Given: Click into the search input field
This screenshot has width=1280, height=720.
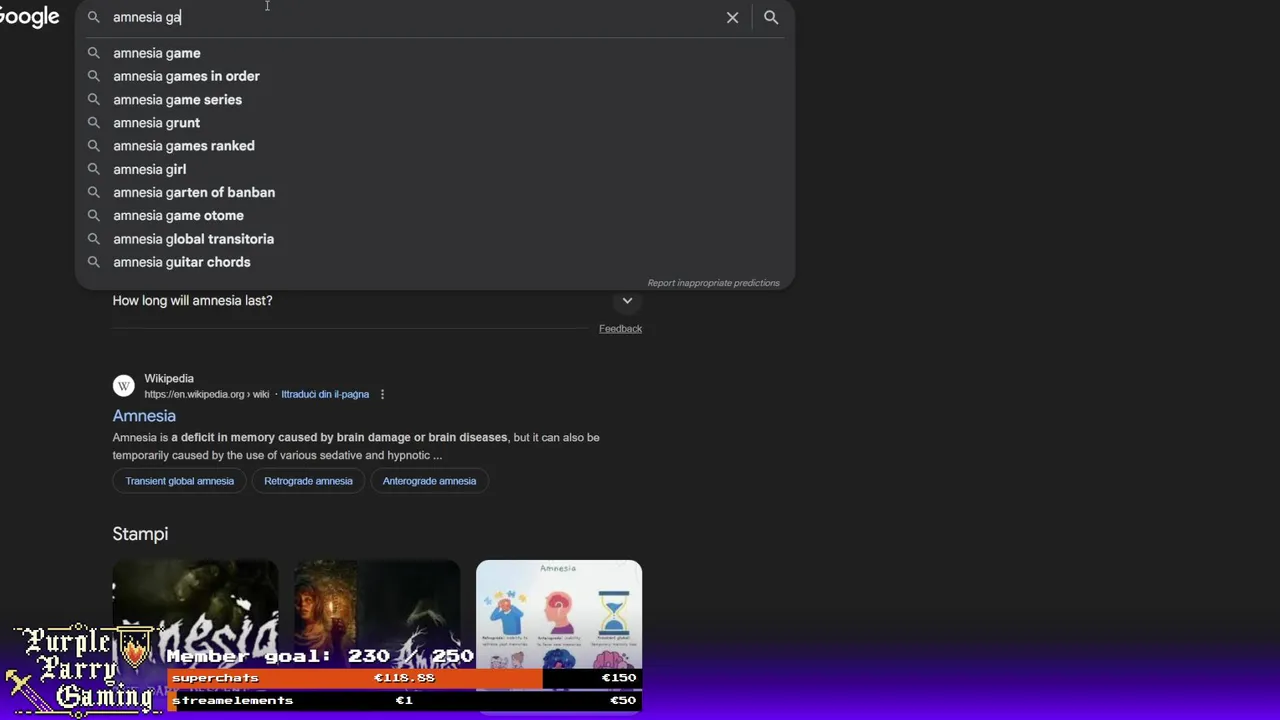Looking at the screenshot, I should coord(410,17).
